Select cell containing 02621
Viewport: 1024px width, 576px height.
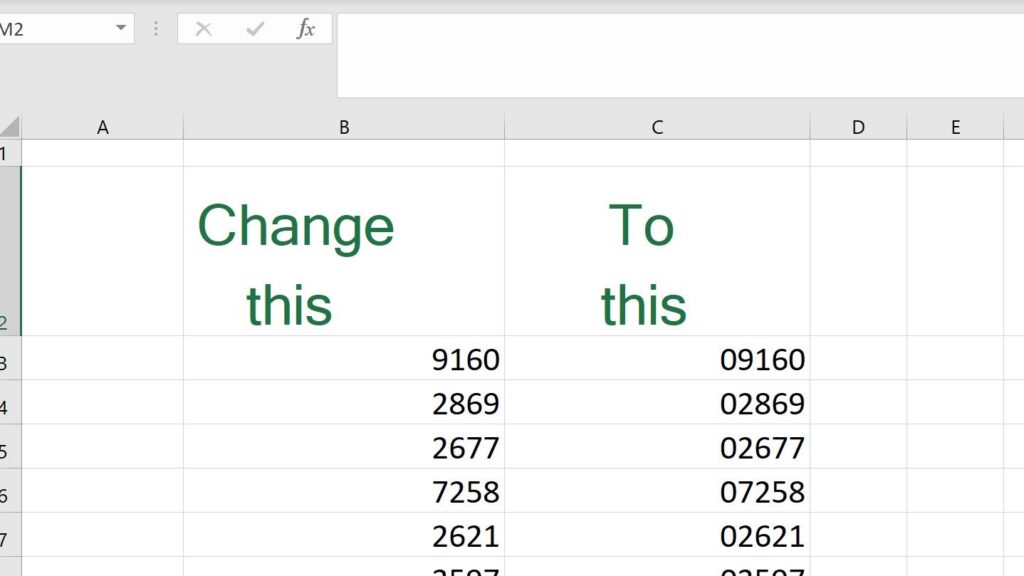coord(657,535)
